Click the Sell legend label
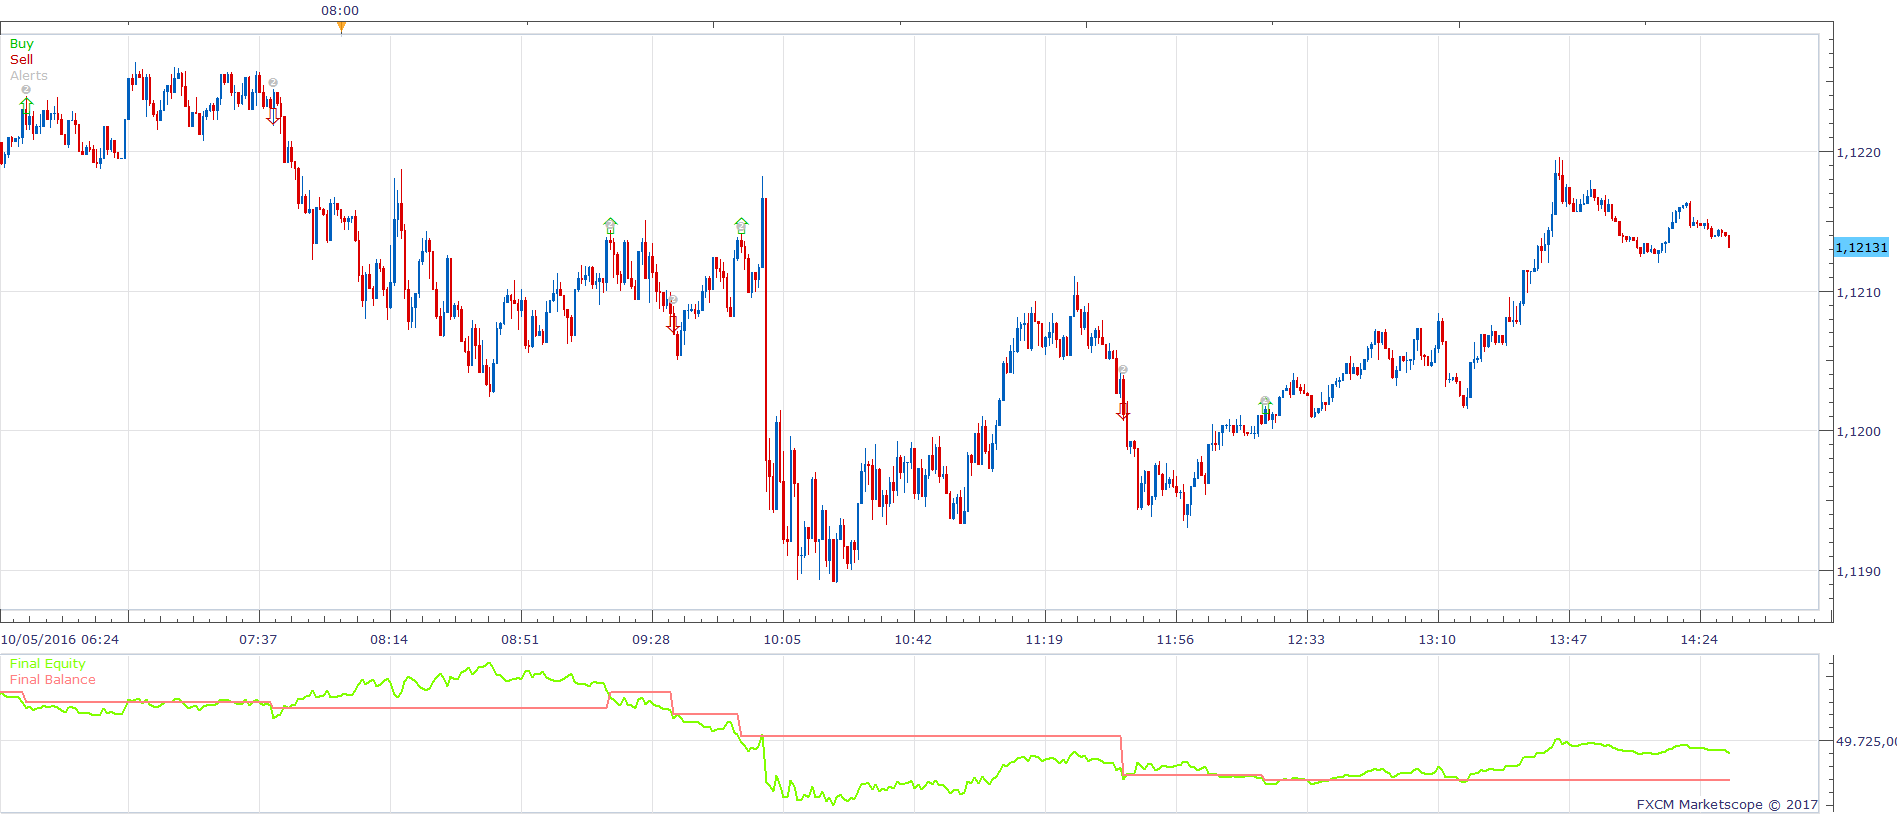Screen dimensions: 1899x814 pos(21,60)
